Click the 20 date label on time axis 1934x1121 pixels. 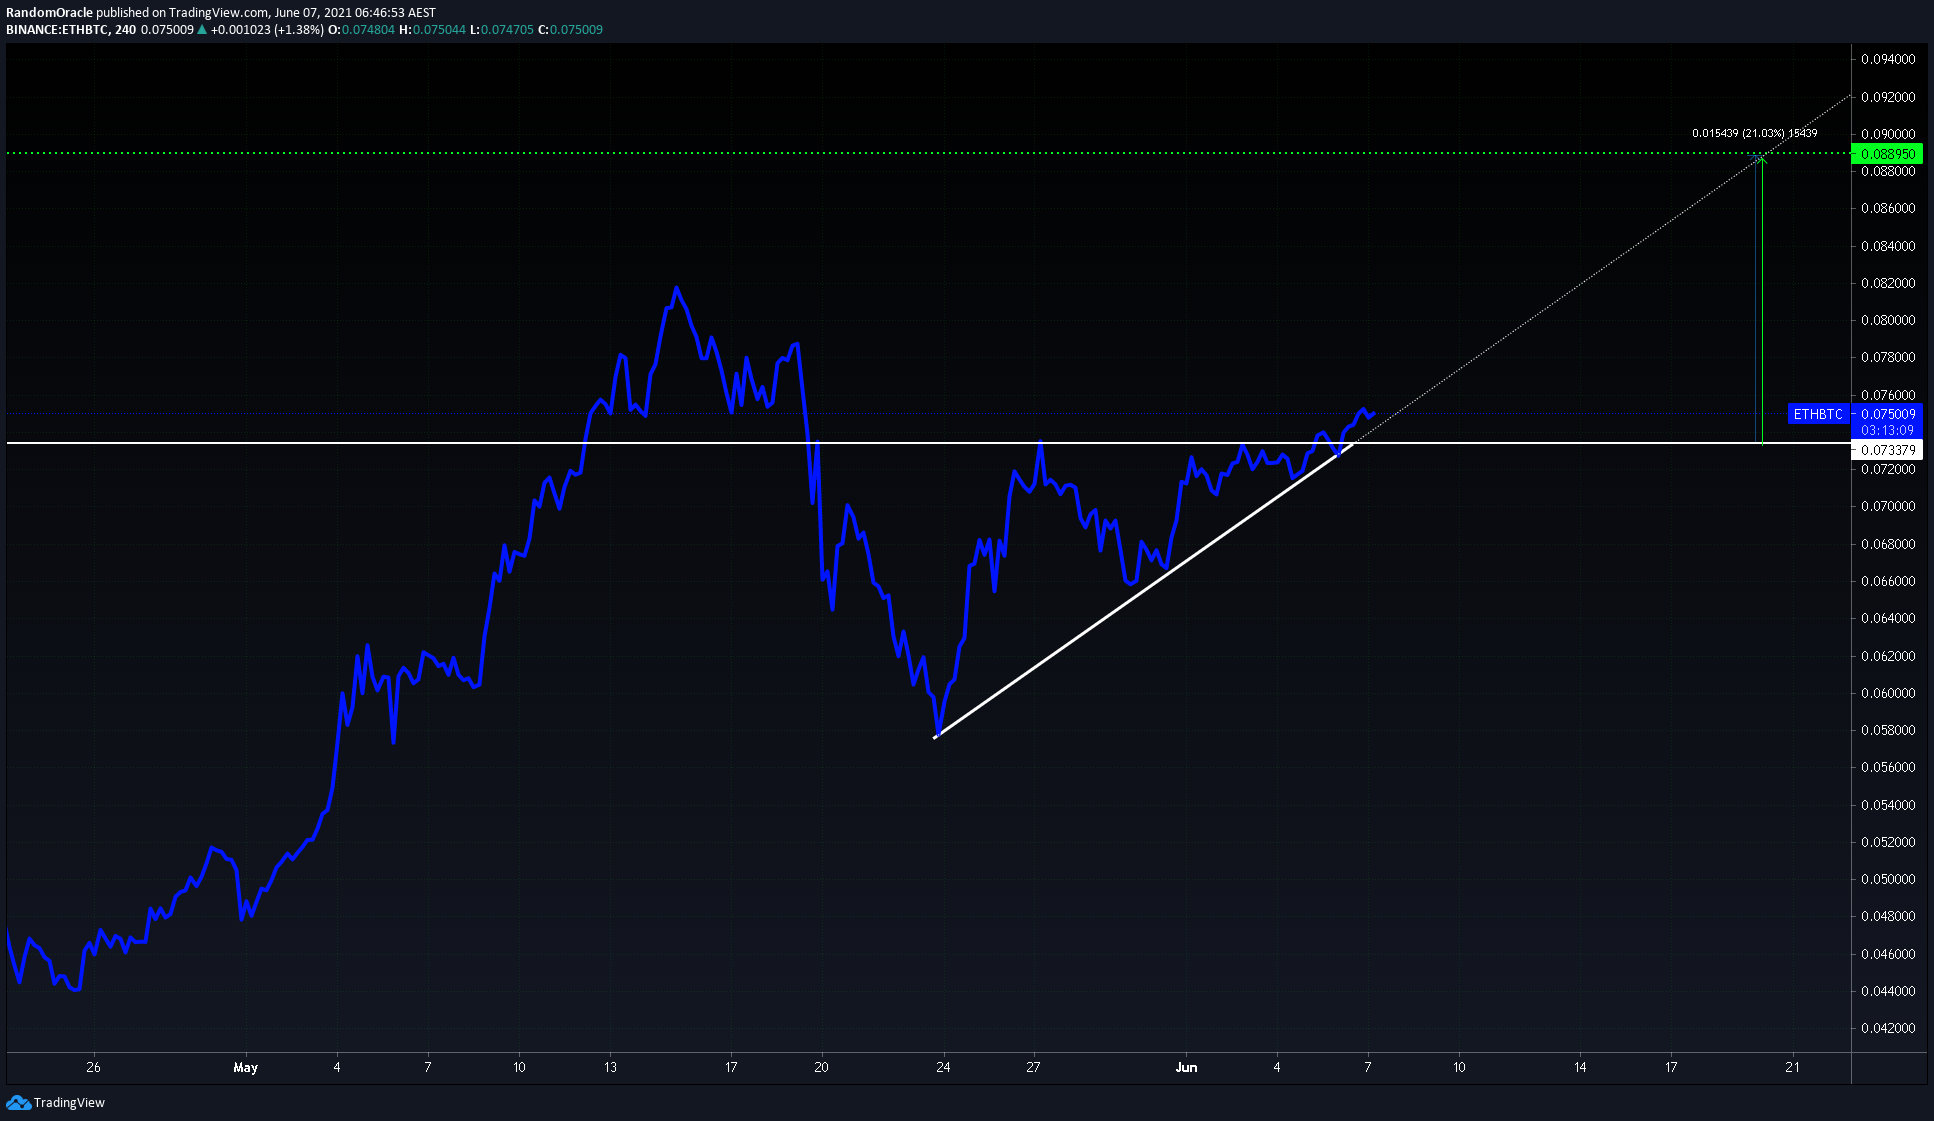tap(821, 1067)
